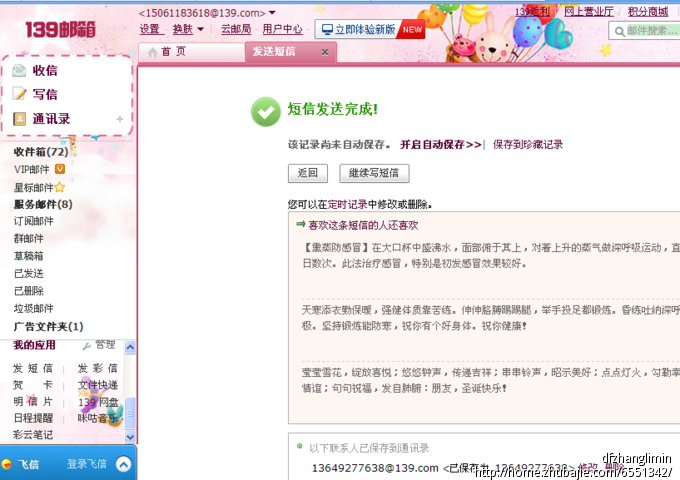Screen dimensions: 680x480
Task: Click 开启自动保存>> link
Action: (x=441, y=144)
